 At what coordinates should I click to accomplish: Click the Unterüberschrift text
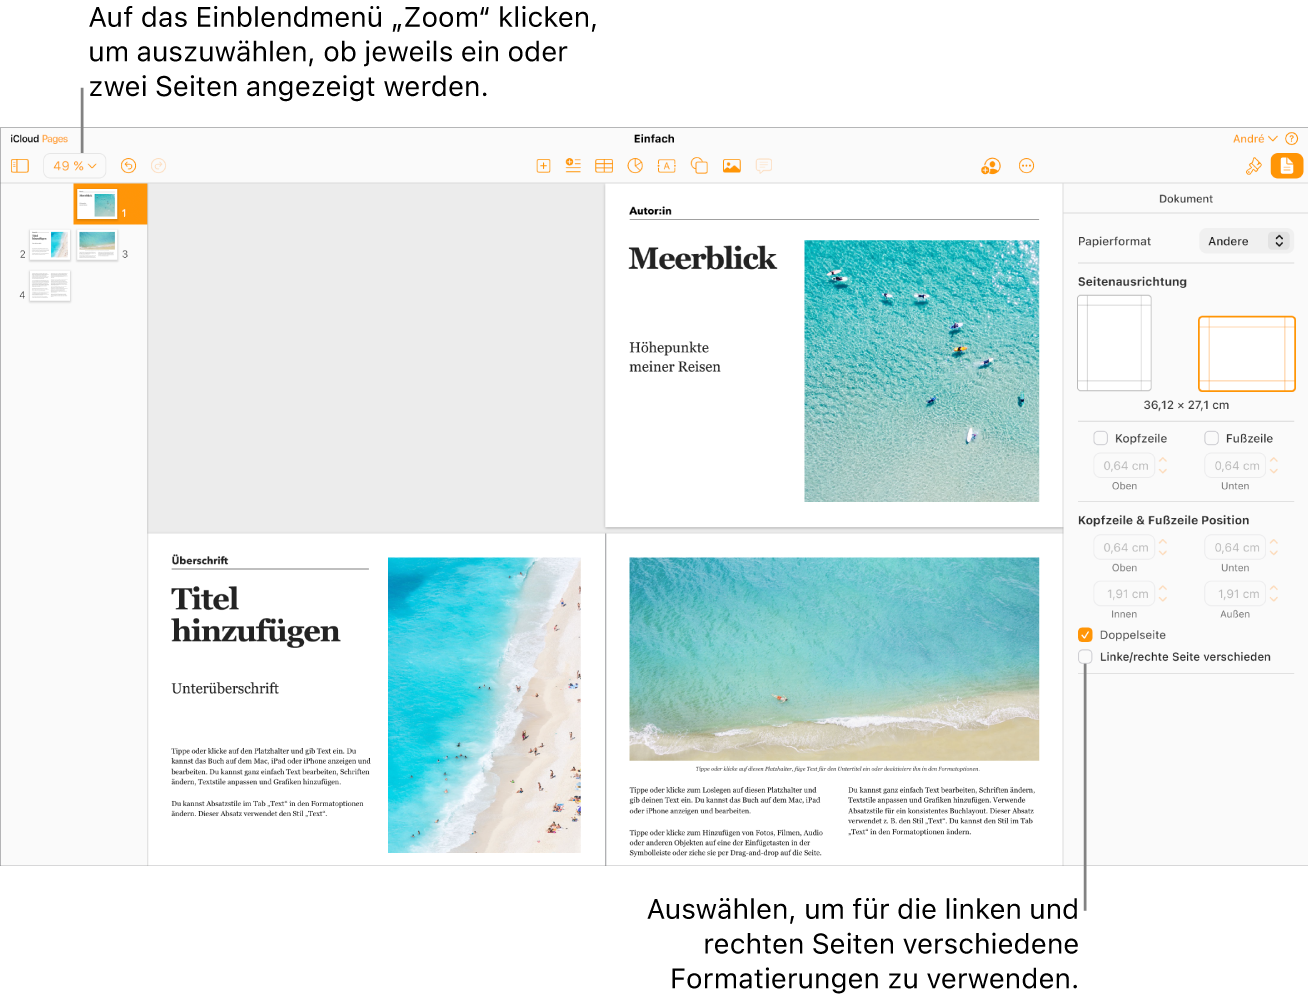225,688
